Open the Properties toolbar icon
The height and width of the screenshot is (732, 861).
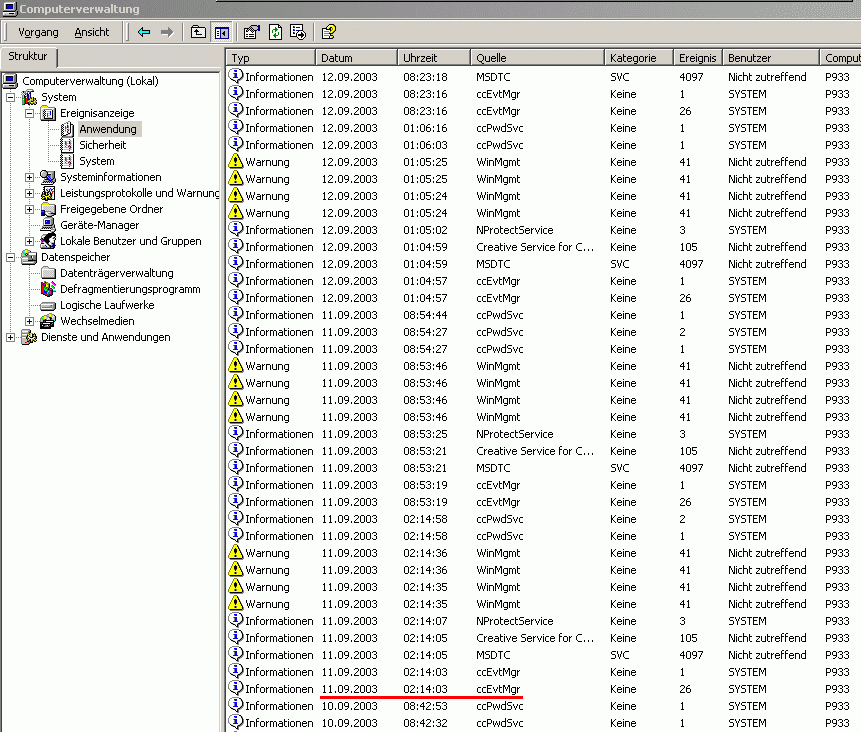tap(251, 32)
